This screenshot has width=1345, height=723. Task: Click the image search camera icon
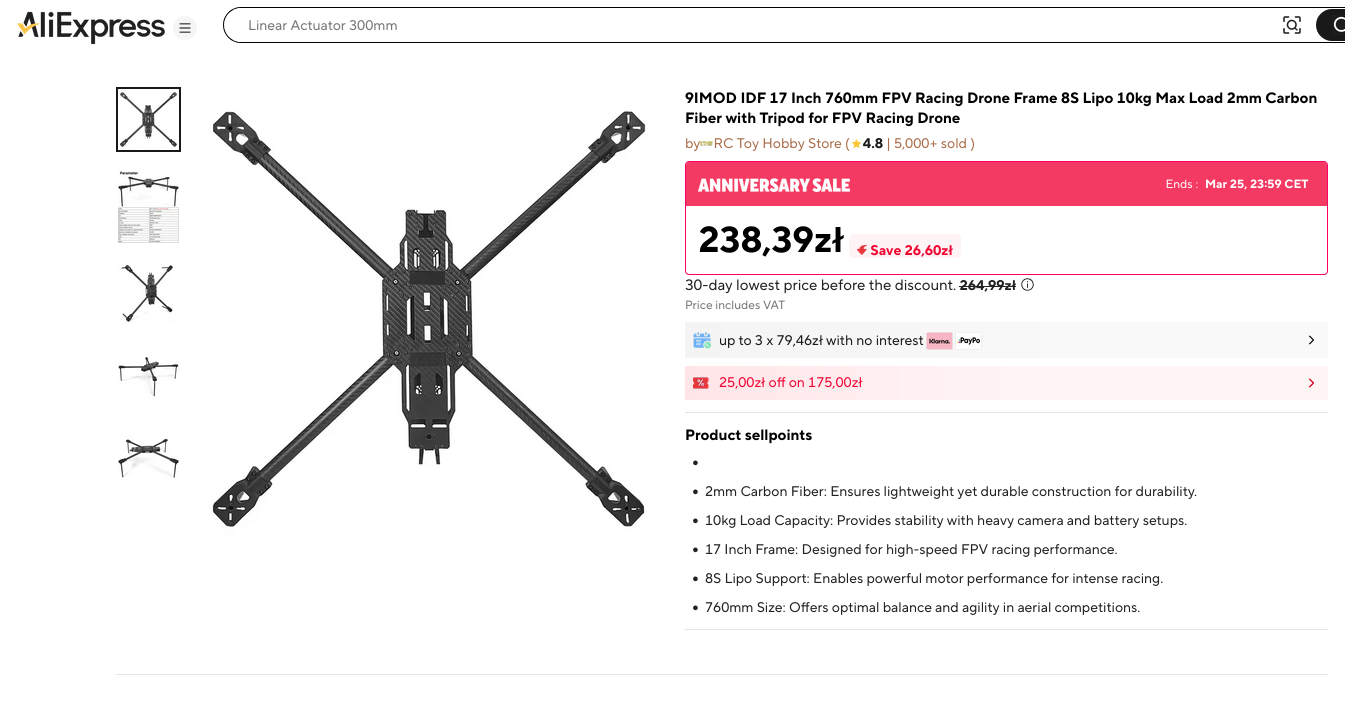[1292, 26]
